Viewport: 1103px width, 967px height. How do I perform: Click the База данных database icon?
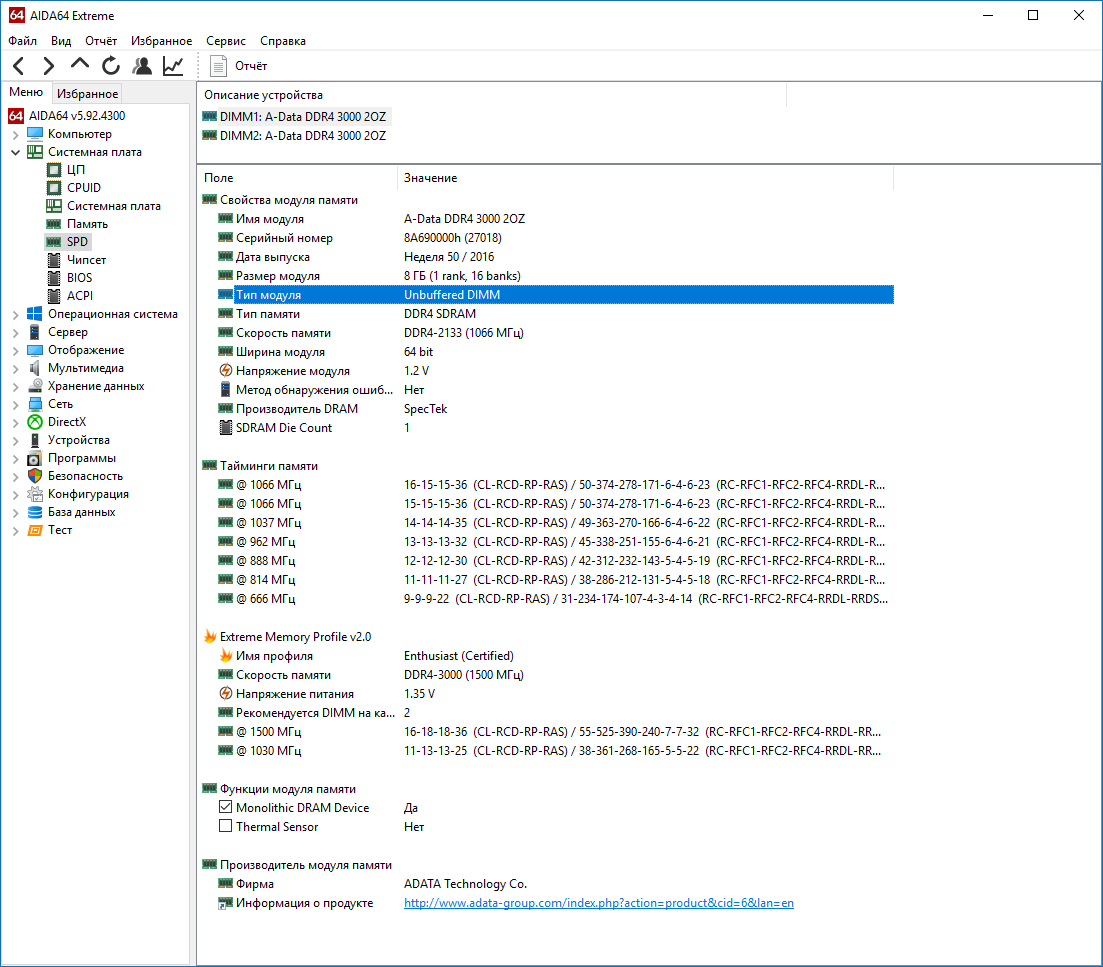[x=35, y=512]
